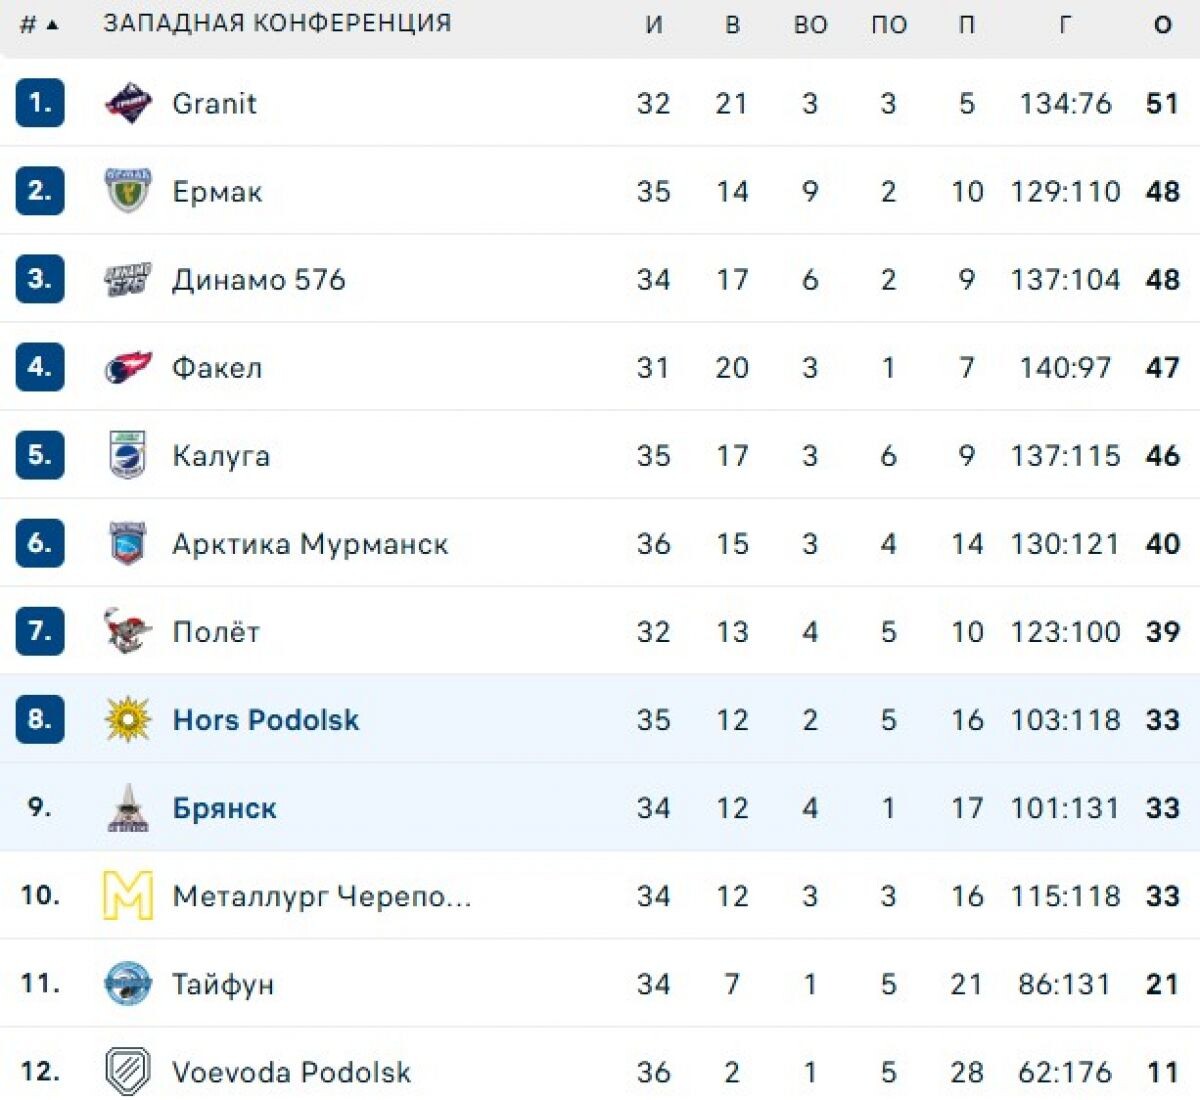The width and height of the screenshot is (1200, 1100).
Task: Sort by the В wins column header
Action: coord(732,24)
